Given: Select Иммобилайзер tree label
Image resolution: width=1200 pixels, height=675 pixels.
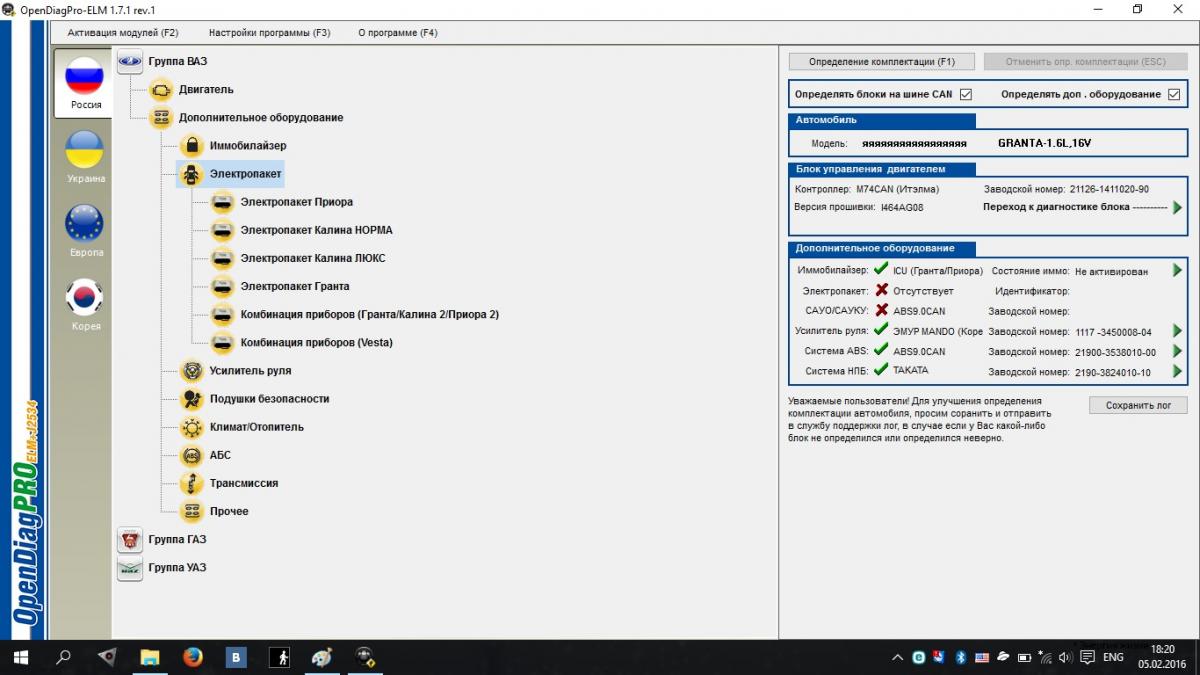Looking at the screenshot, I should pos(248,145).
